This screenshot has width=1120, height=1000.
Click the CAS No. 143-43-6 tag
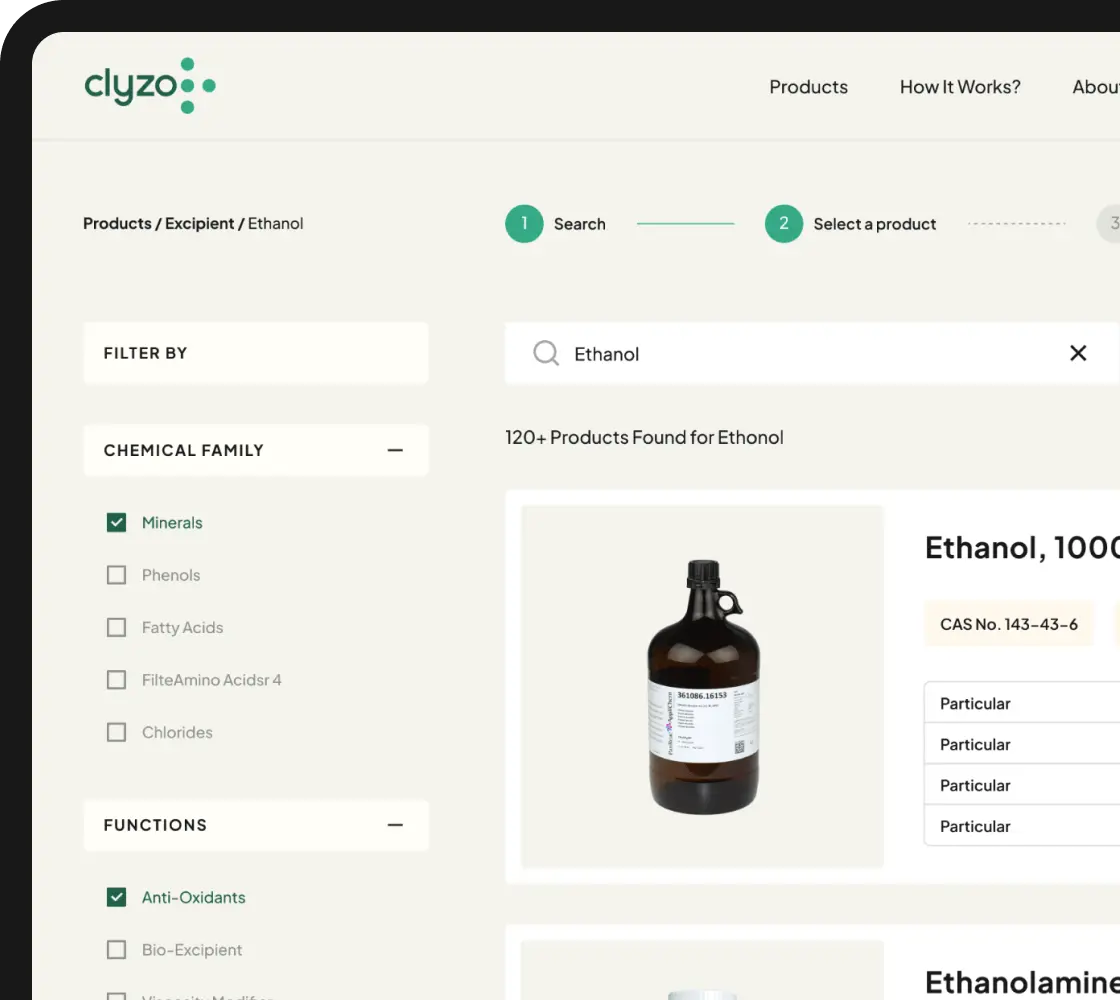click(x=1009, y=624)
